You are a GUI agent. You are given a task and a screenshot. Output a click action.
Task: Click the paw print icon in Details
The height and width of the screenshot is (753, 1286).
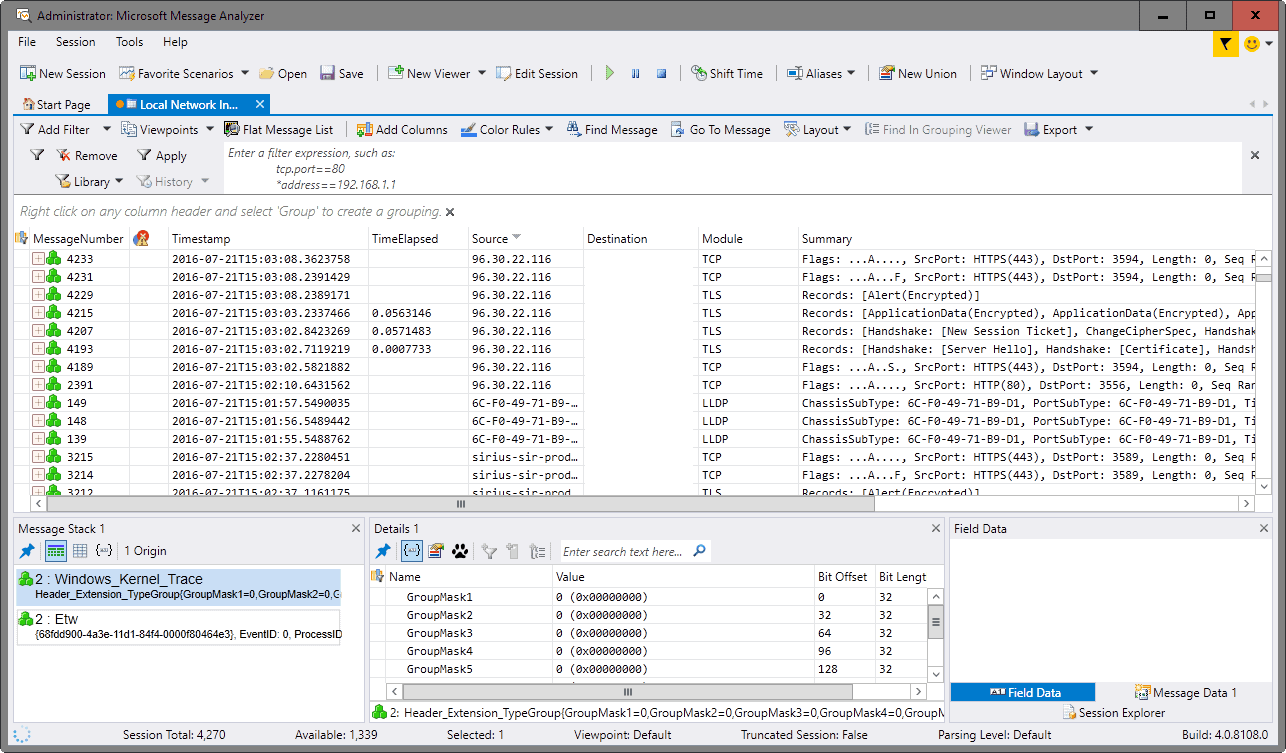point(460,550)
